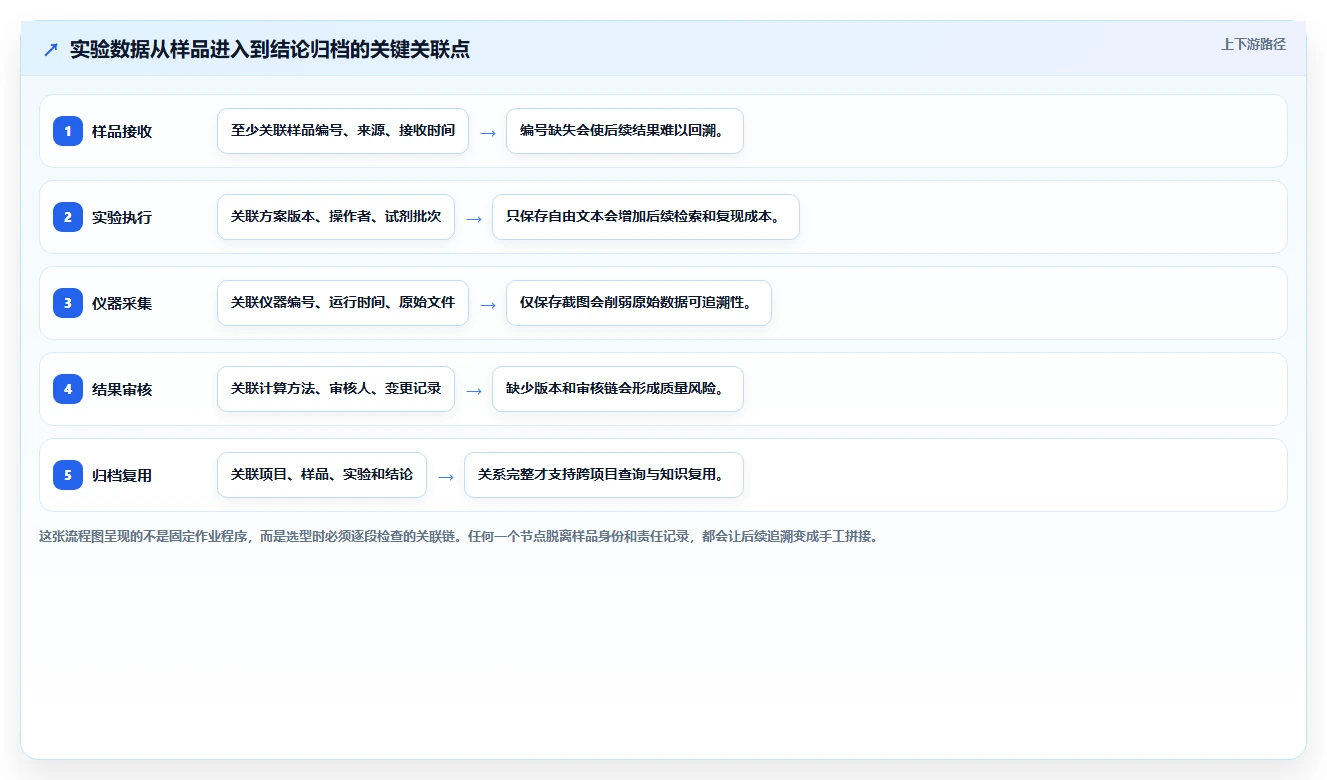Click the title 实验数据从样品进入到结论归档的关键关联点

pos(270,50)
